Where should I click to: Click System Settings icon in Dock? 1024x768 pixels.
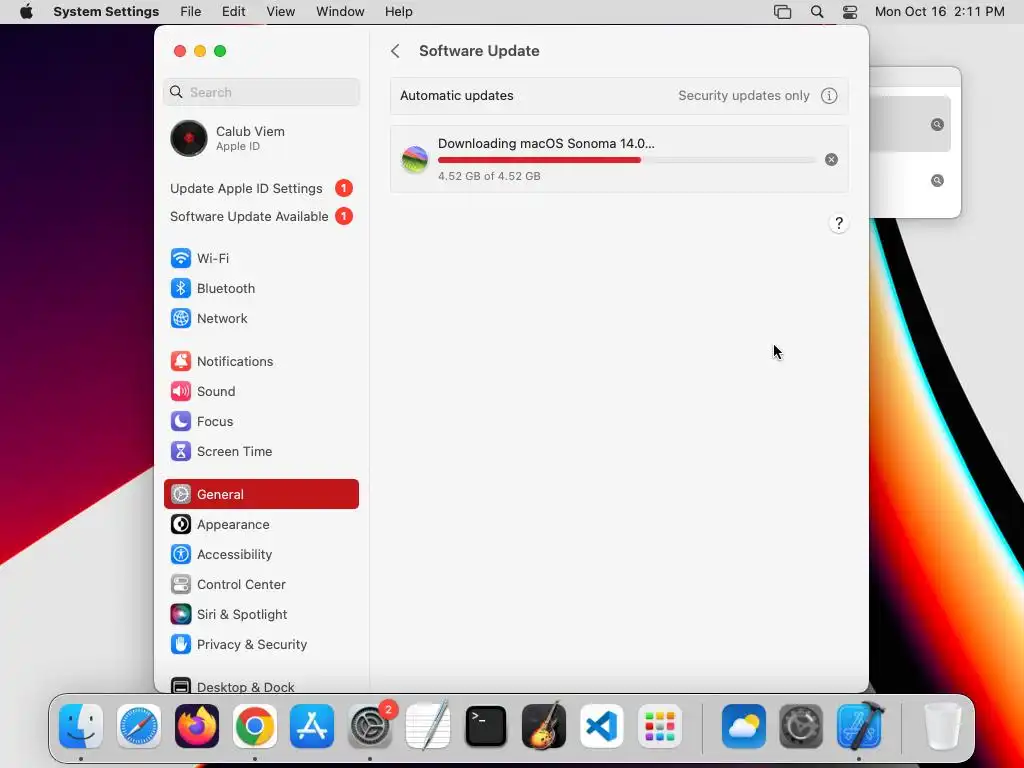coord(370,726)
